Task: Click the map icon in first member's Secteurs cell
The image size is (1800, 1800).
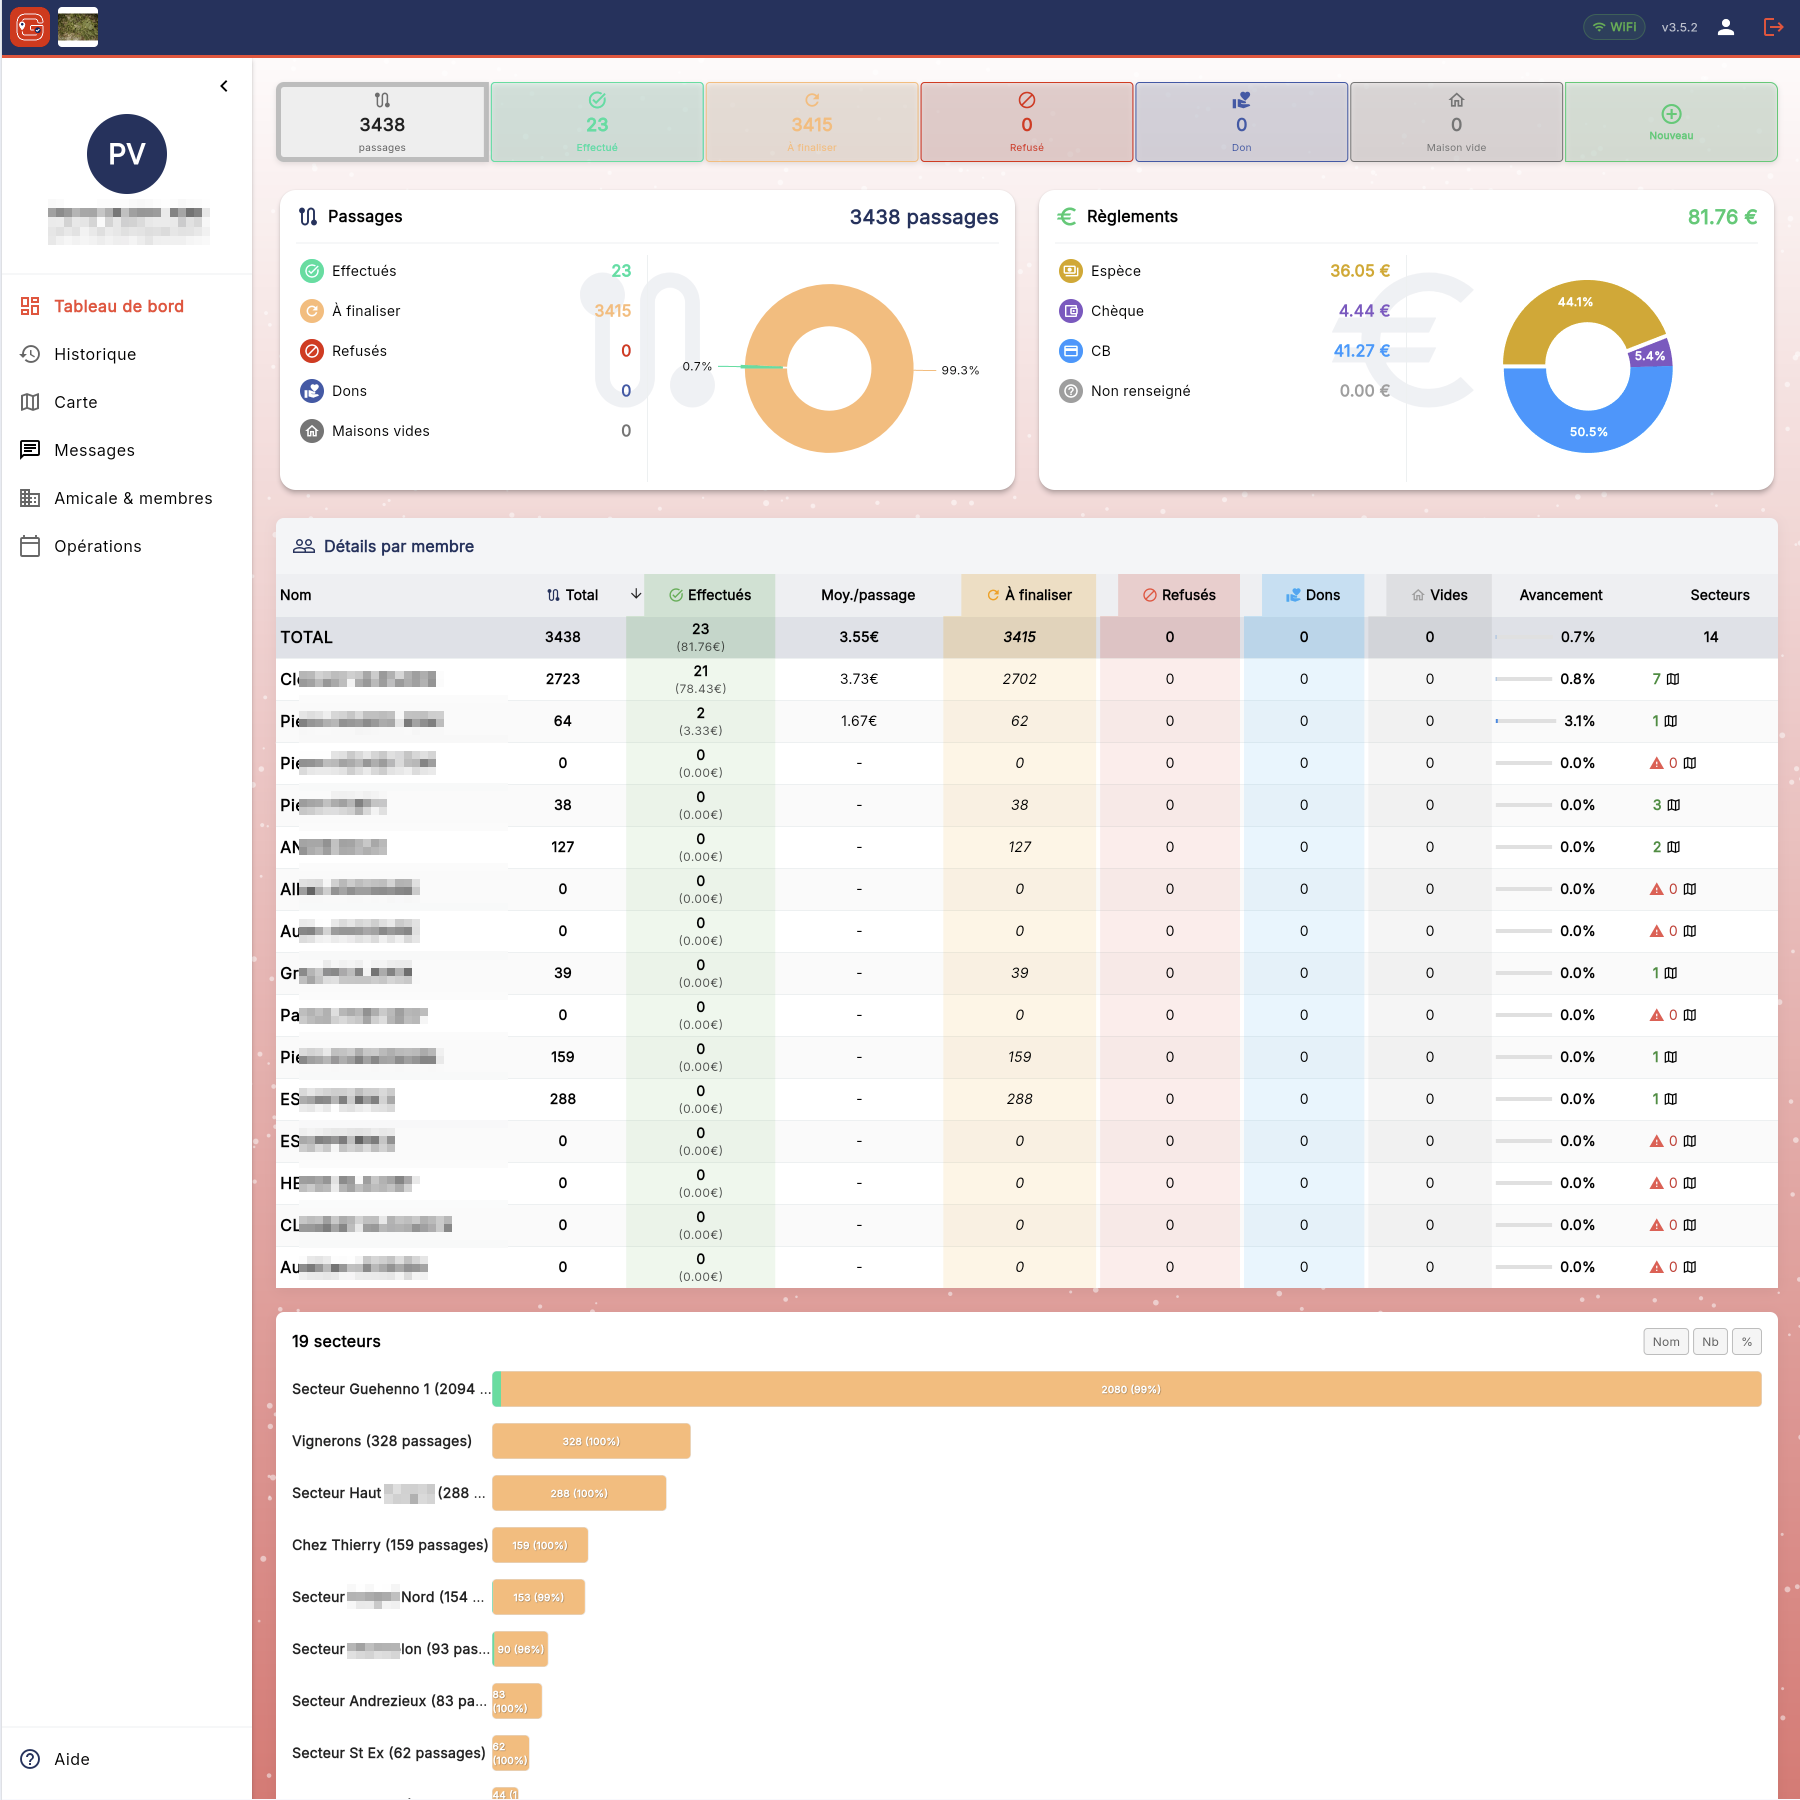Action: point(1673,679)
